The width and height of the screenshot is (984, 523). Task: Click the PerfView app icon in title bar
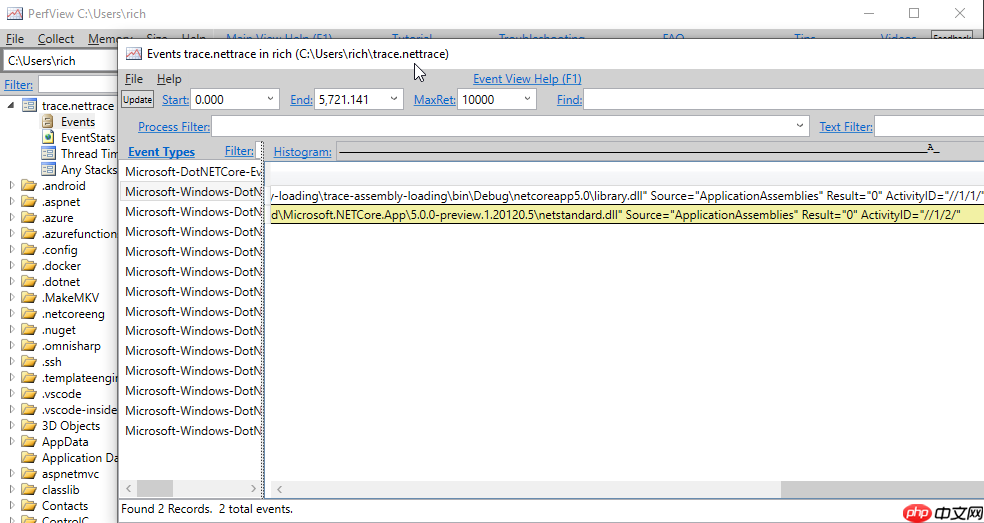[14, 13]
